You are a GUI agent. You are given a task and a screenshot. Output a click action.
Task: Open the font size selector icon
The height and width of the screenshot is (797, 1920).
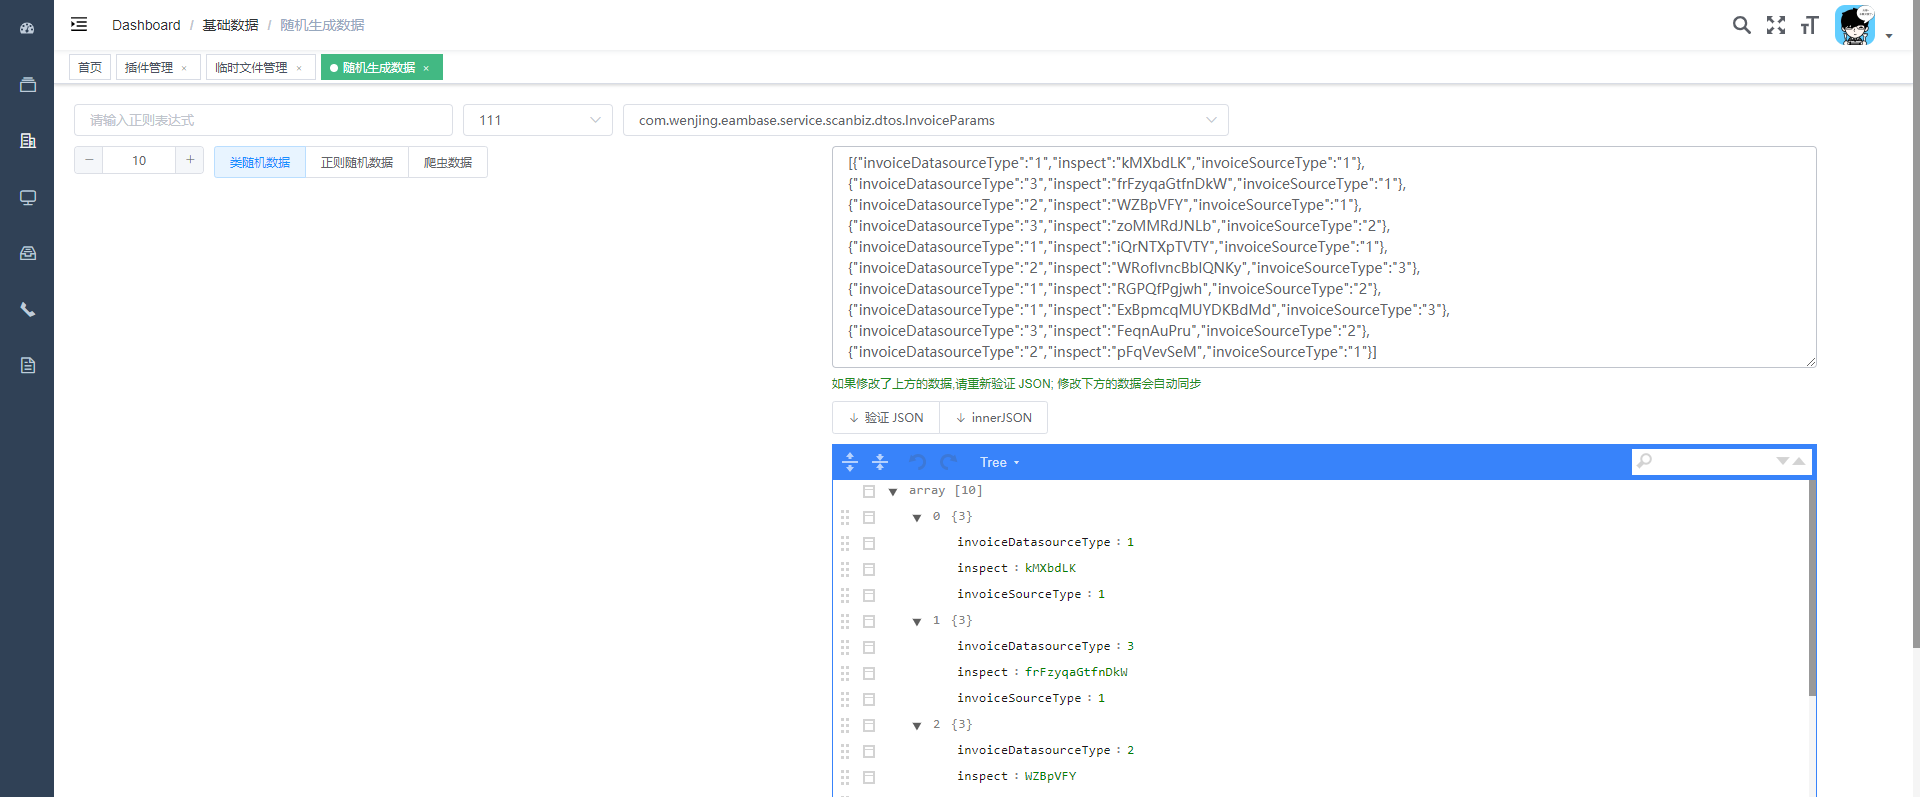tap(1809, 25)
